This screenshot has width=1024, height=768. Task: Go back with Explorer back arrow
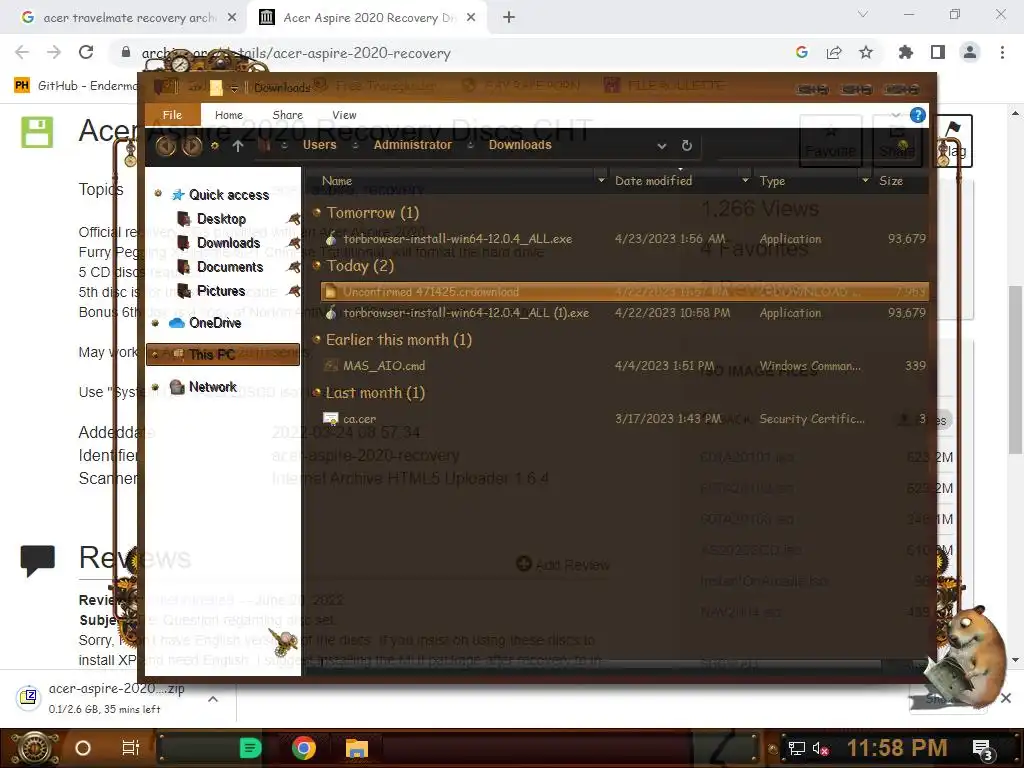pyautogui.click(x=165, y=146)
